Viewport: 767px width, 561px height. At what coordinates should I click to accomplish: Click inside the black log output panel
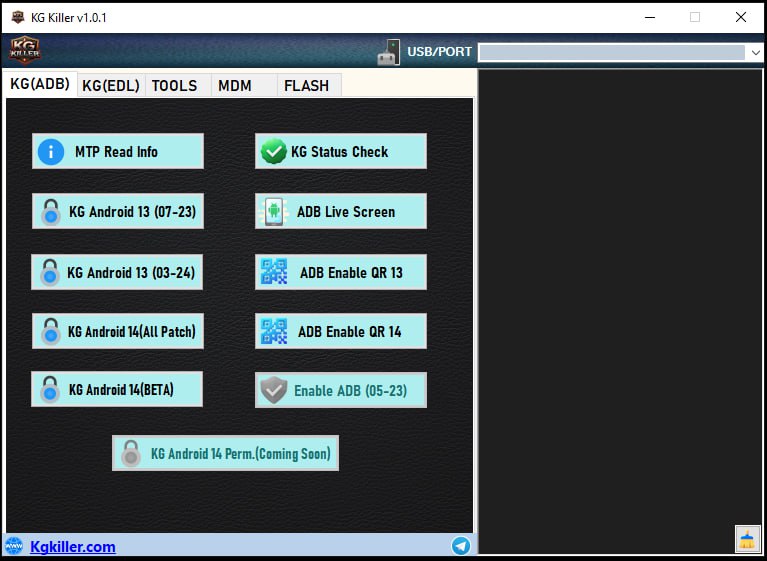pos(620,311)
